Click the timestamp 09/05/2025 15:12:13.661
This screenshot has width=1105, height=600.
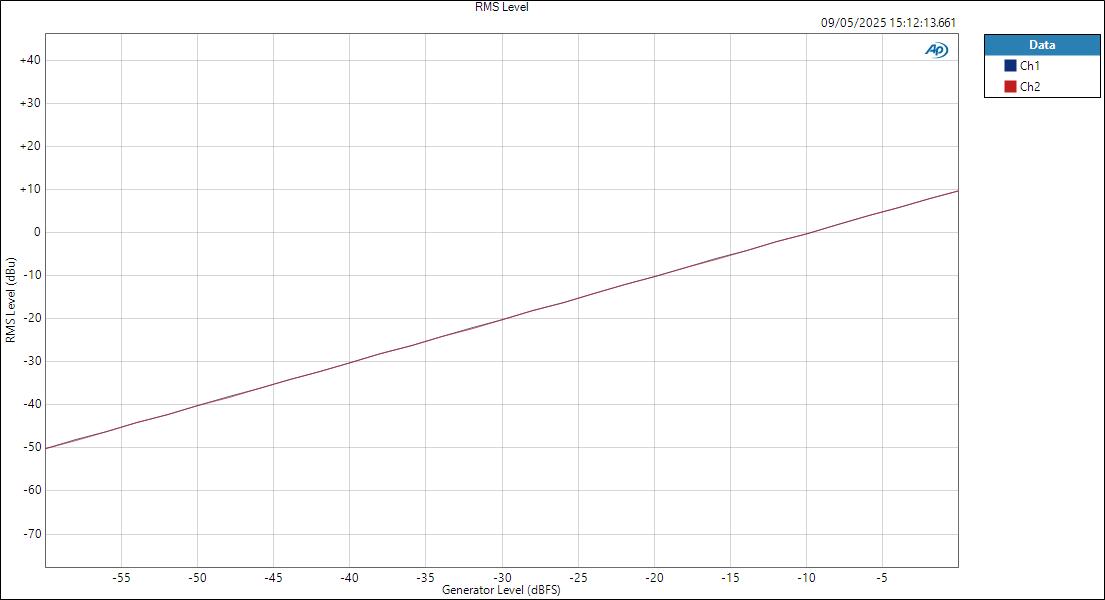click(888, 23)
